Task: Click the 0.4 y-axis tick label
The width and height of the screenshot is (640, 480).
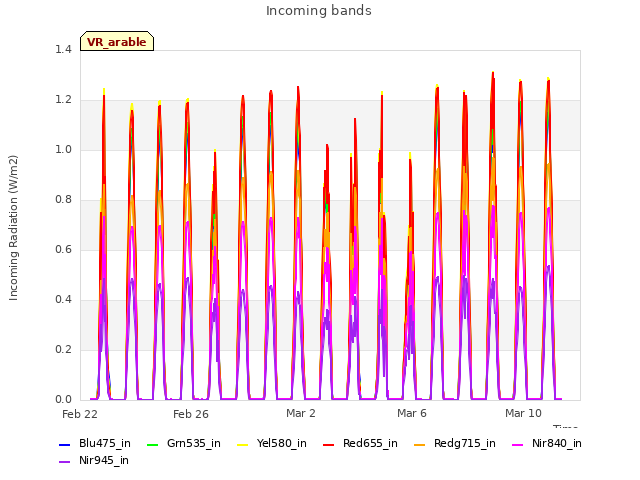Action: [x=63, y=299]
